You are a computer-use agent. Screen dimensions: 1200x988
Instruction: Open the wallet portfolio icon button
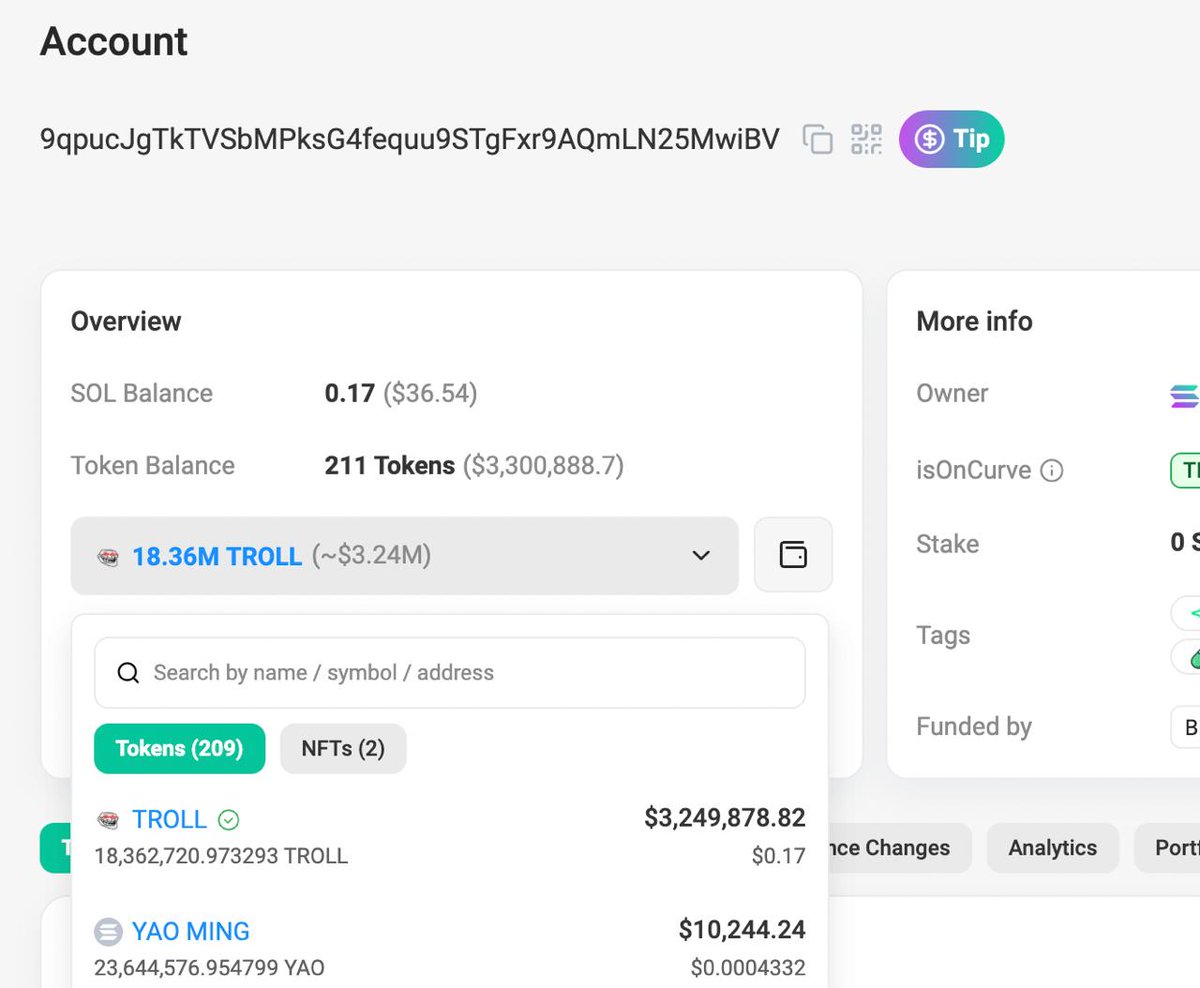pos(793,555)
